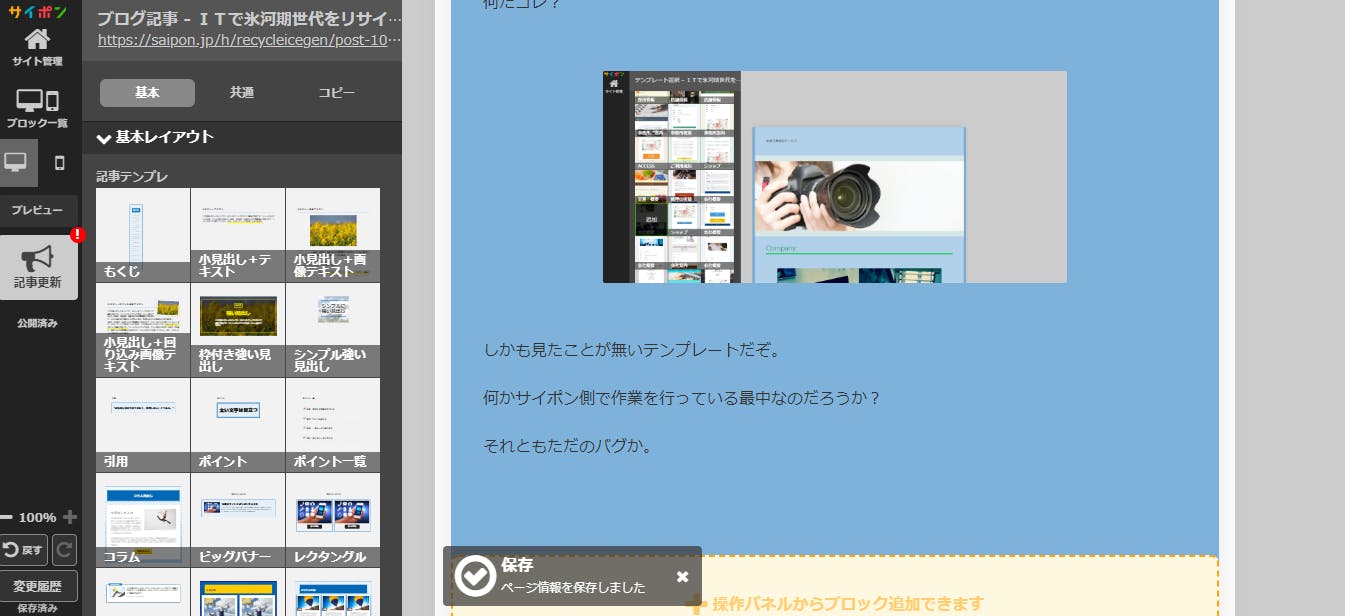The height and width of the screenshot is (616, 1345).
Task: Switch to the 共通 tab
Action: coord(242,92)
